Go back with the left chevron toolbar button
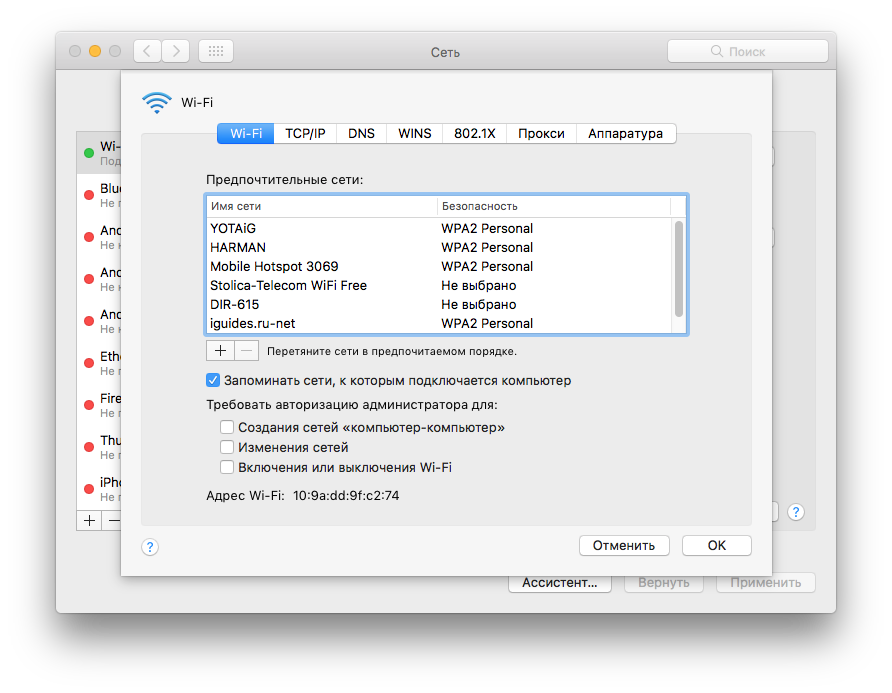 (147, 51)
